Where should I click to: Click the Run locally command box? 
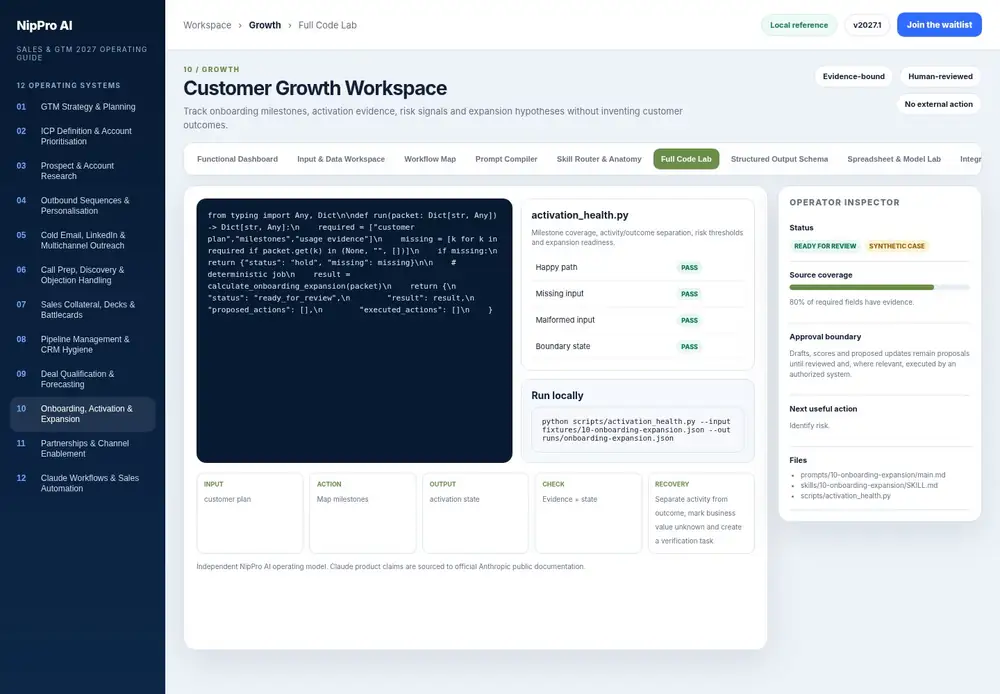click(x=637, y=430)
